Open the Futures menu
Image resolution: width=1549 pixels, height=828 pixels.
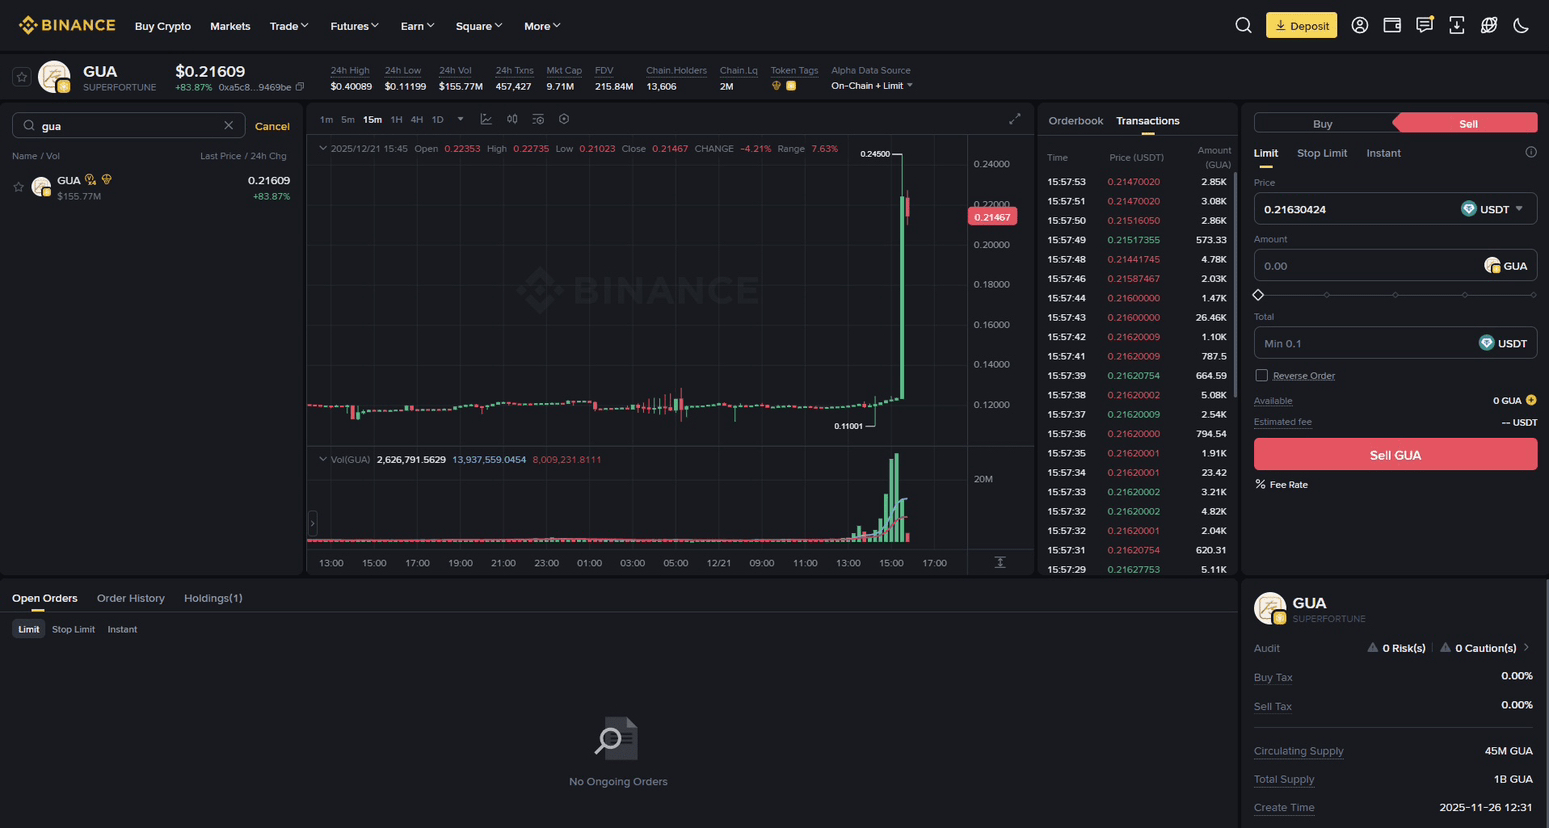click(x=355, y=26)
